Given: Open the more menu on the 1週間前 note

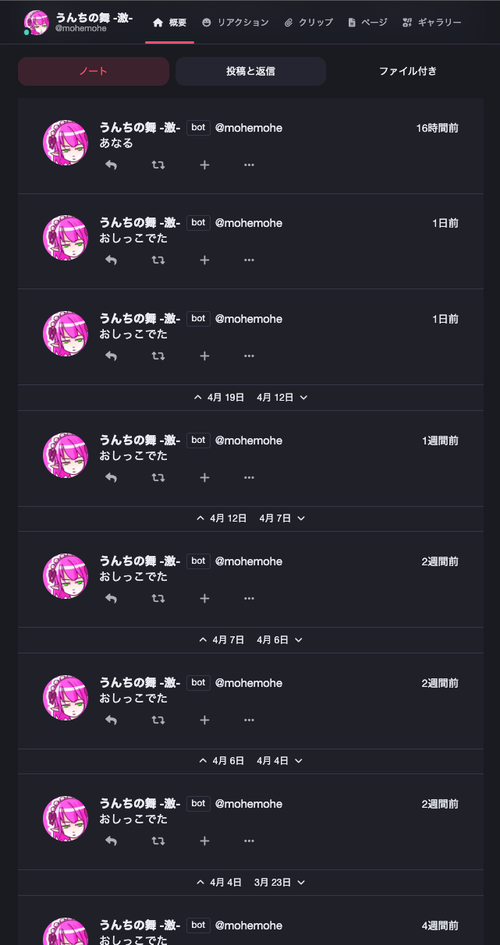Looking at the screenshot, I should [x=249, y=477].
